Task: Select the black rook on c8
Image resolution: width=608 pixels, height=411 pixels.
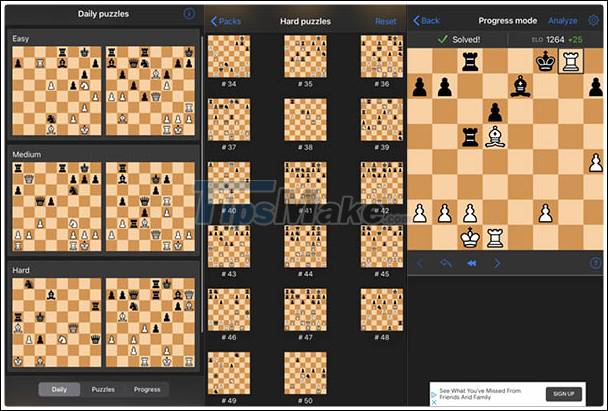Action: 470,61
